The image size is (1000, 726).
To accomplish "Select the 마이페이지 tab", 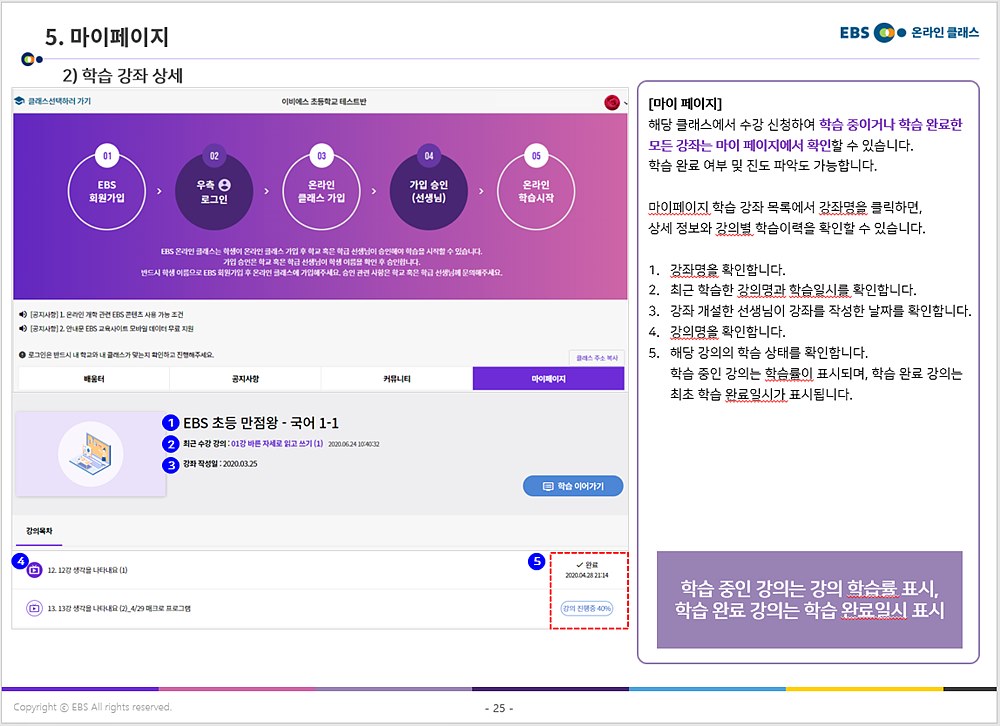I will 548,378.
